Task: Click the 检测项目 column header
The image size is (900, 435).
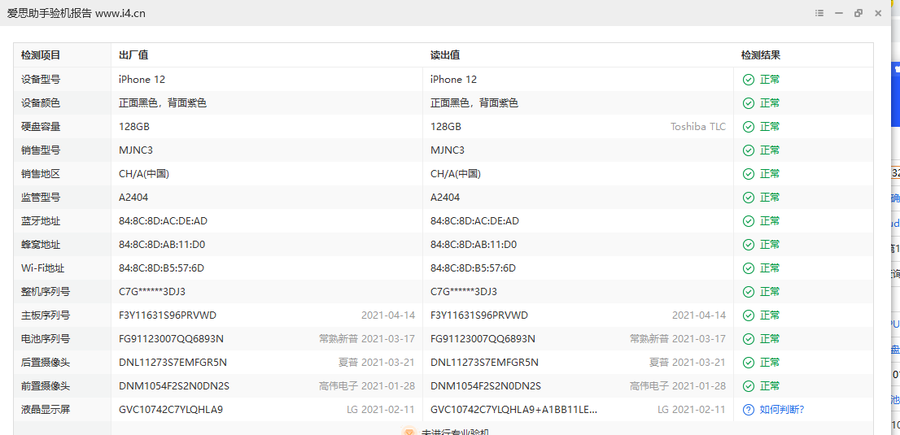Action: (41, 55)
